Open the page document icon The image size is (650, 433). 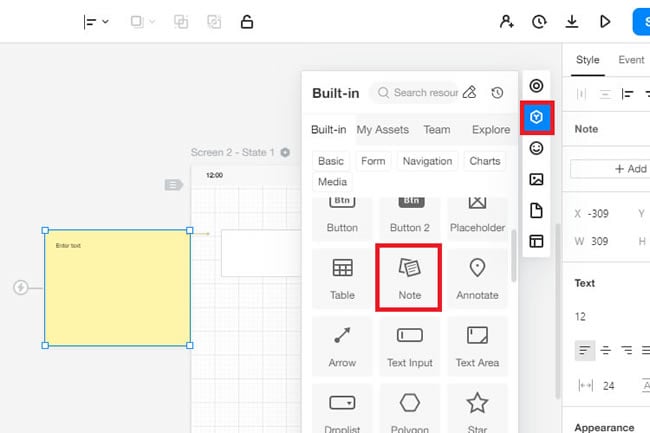(536, 210)
